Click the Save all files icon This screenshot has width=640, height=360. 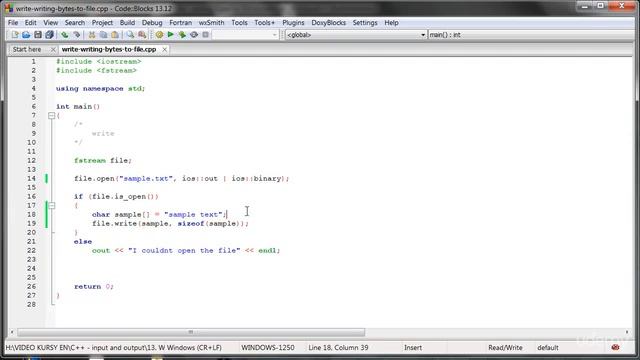(x=49, y=35)
